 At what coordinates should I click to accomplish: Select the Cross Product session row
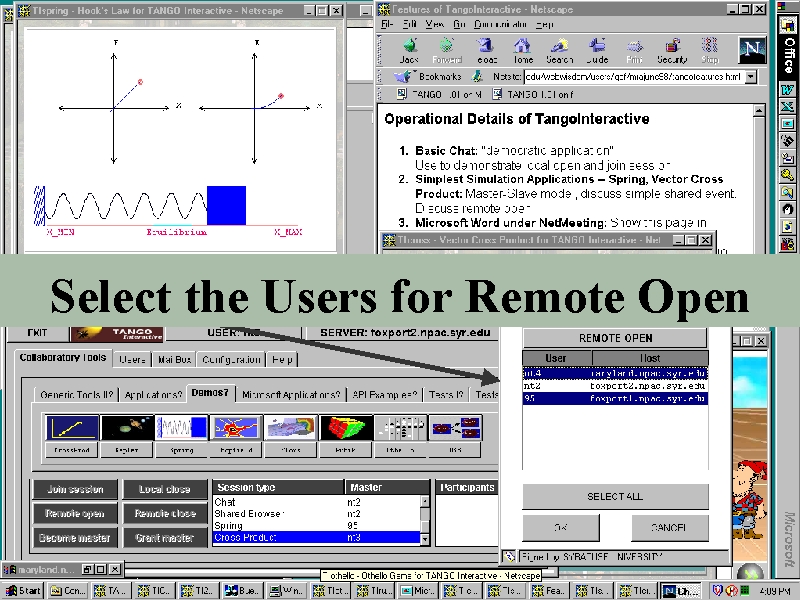[x=316, y=537]
